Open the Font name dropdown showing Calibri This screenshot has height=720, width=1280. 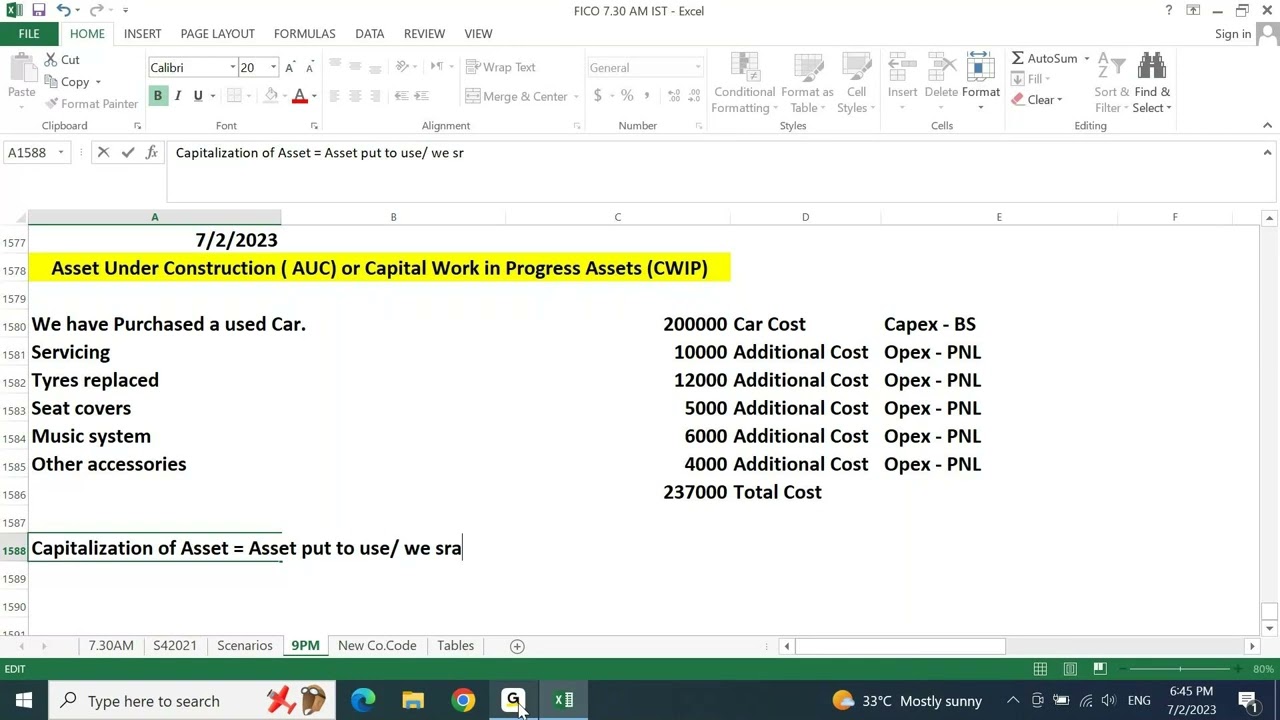click(x=232, y=67)
